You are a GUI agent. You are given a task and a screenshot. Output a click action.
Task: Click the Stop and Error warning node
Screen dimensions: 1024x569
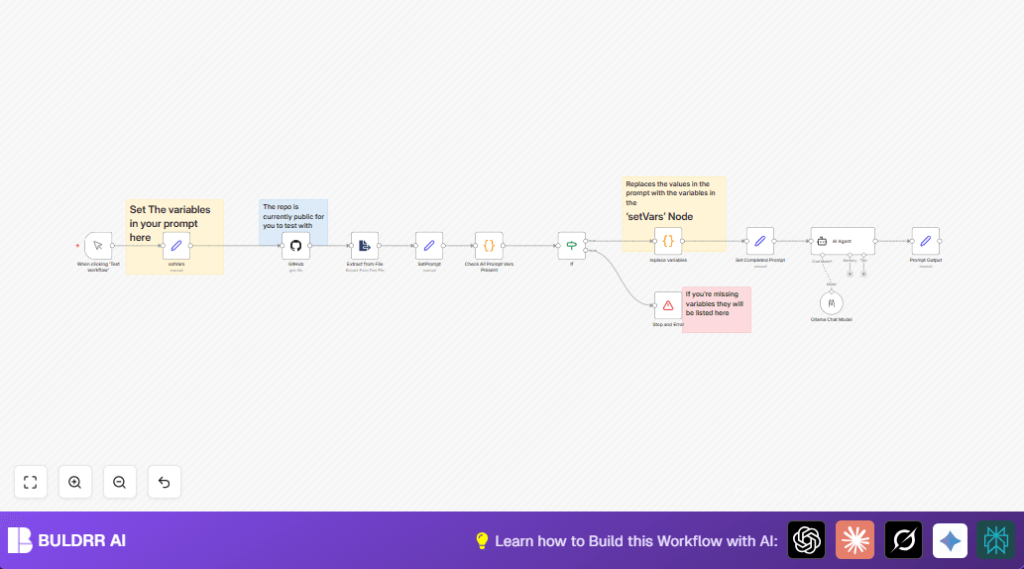(668, 305)
